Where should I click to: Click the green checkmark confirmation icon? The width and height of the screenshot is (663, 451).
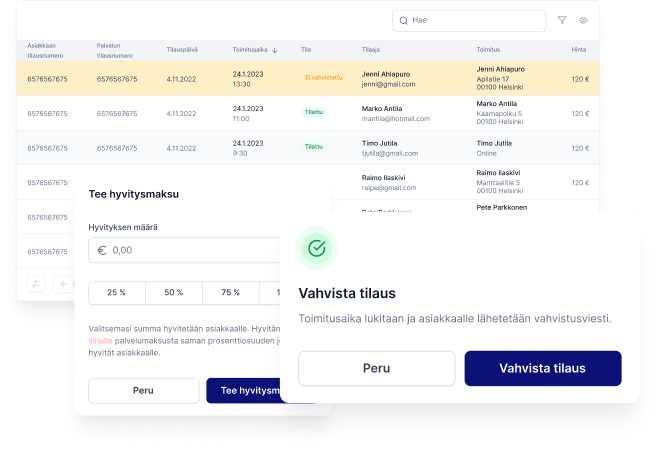[x=317, y=248]
